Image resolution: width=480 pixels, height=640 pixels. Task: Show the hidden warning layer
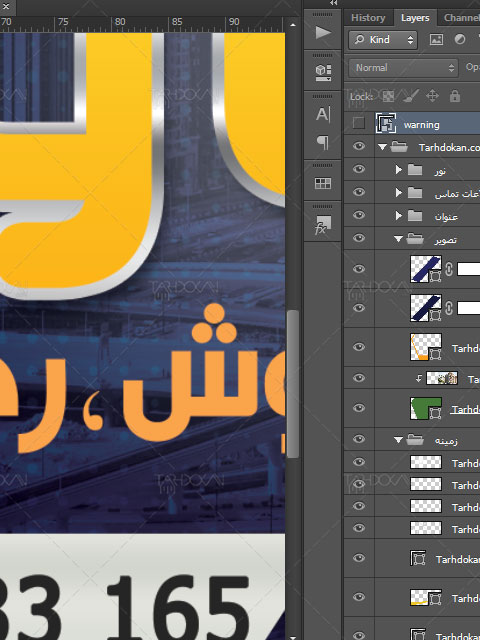pyautogui.click(x=358, y=123)
